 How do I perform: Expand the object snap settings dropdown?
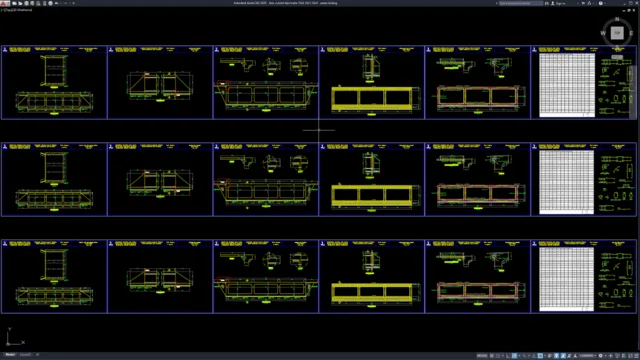click(x=545, y=356)
